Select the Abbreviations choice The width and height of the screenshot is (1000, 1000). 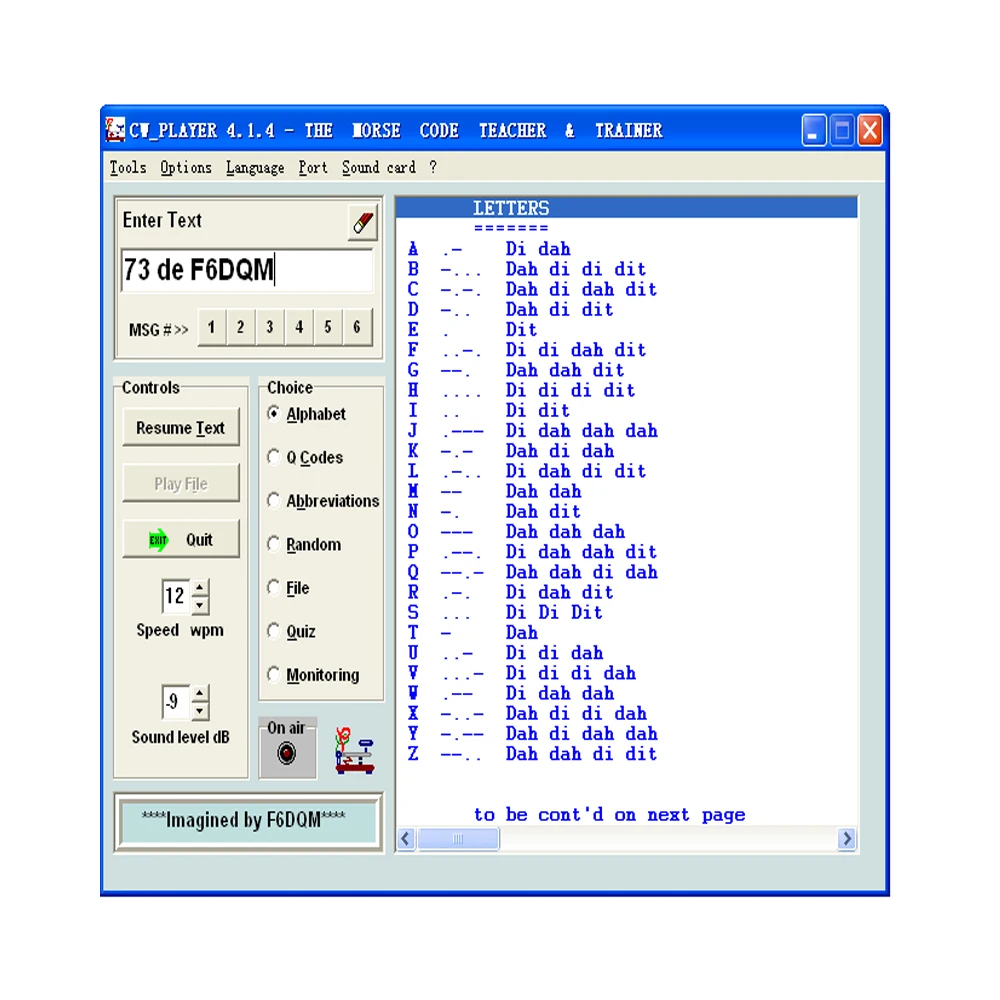coord(274,501)
